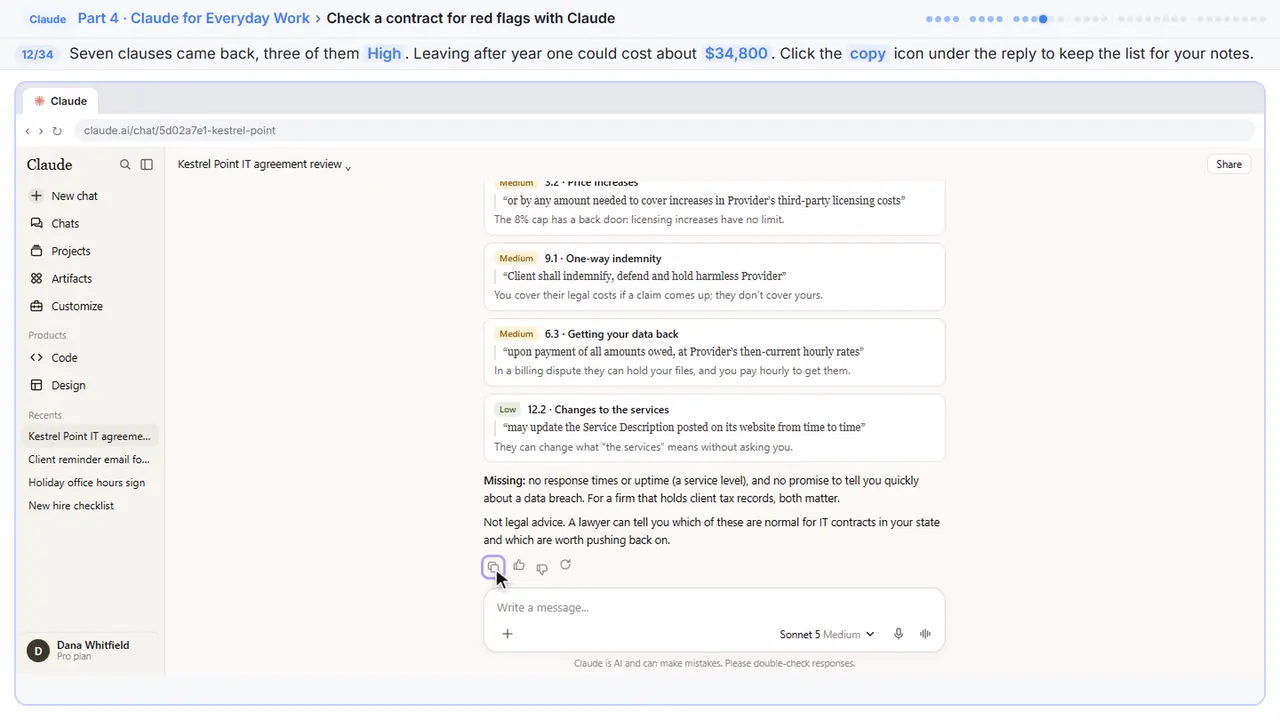Open search in the Claude sidebar
Image resolution: width=1280 pixels, height=720 pixels.
click(125, 165)
